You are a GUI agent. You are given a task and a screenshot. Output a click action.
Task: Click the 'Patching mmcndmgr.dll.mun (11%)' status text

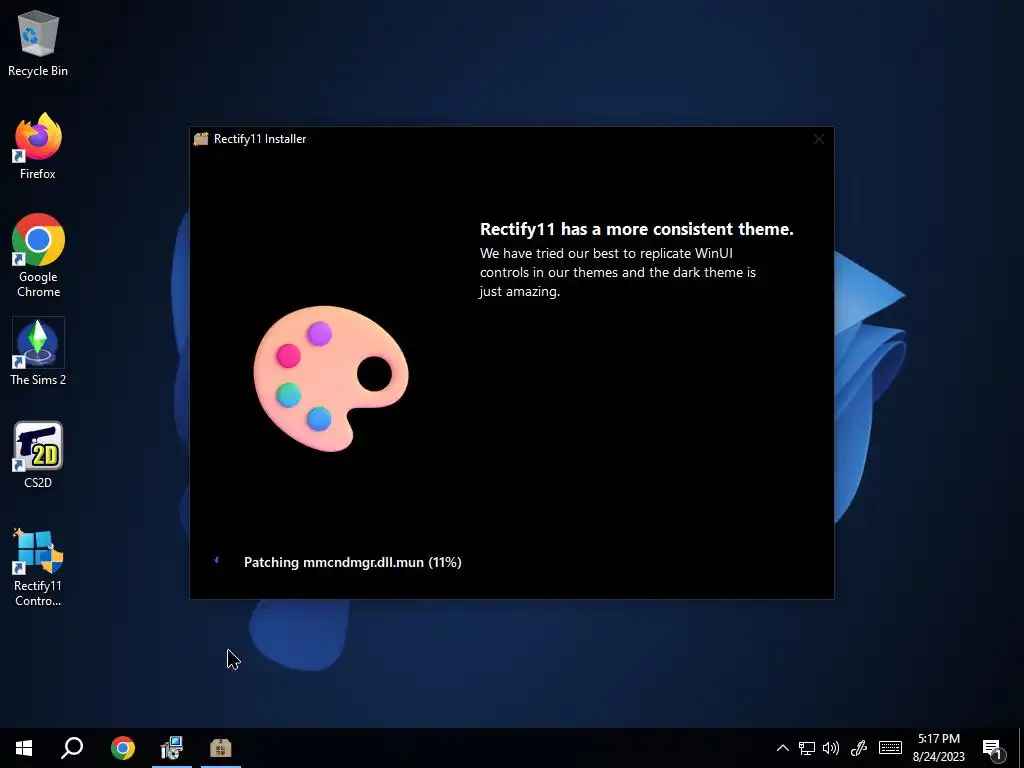point(353,562)
